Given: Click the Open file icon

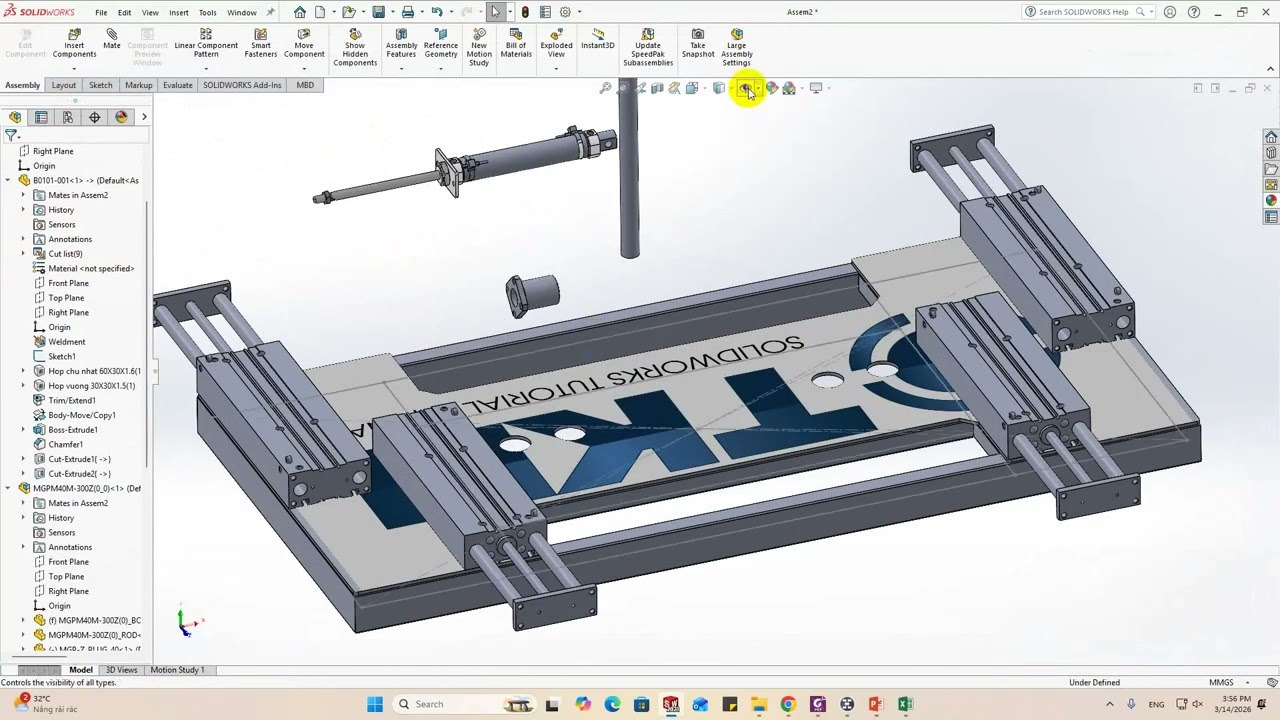Looking at the screenshot, I should pos(349,12).
